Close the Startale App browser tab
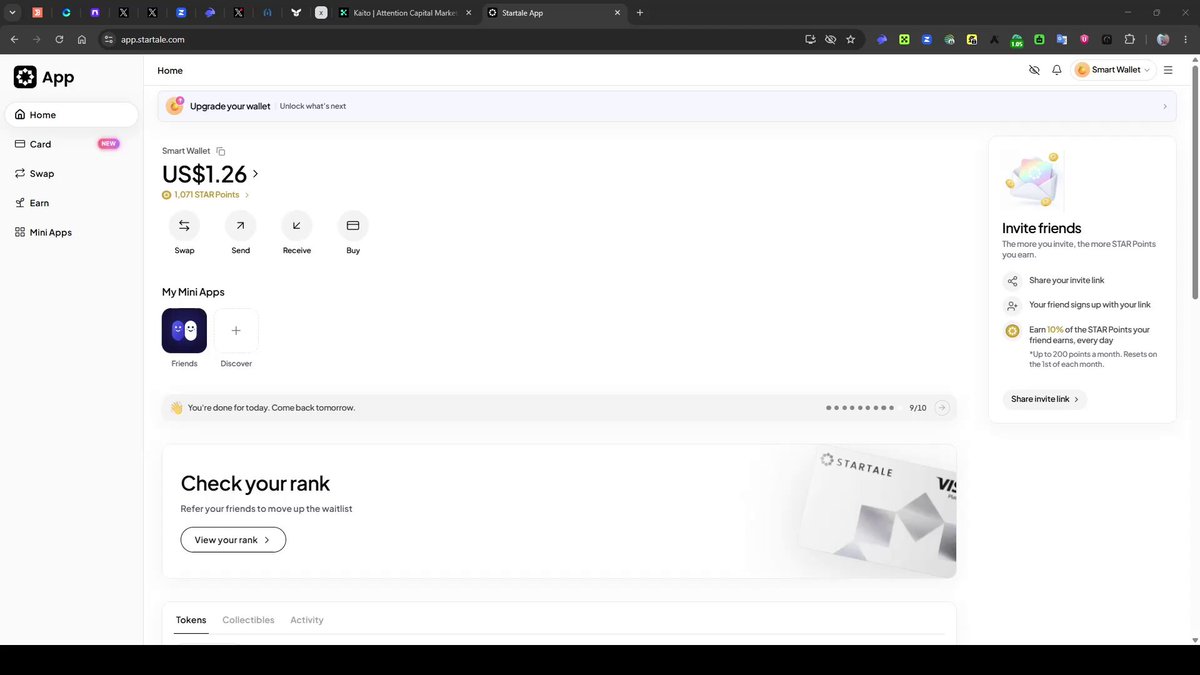This screenshot has height=675, width=1200. point(617,13)
